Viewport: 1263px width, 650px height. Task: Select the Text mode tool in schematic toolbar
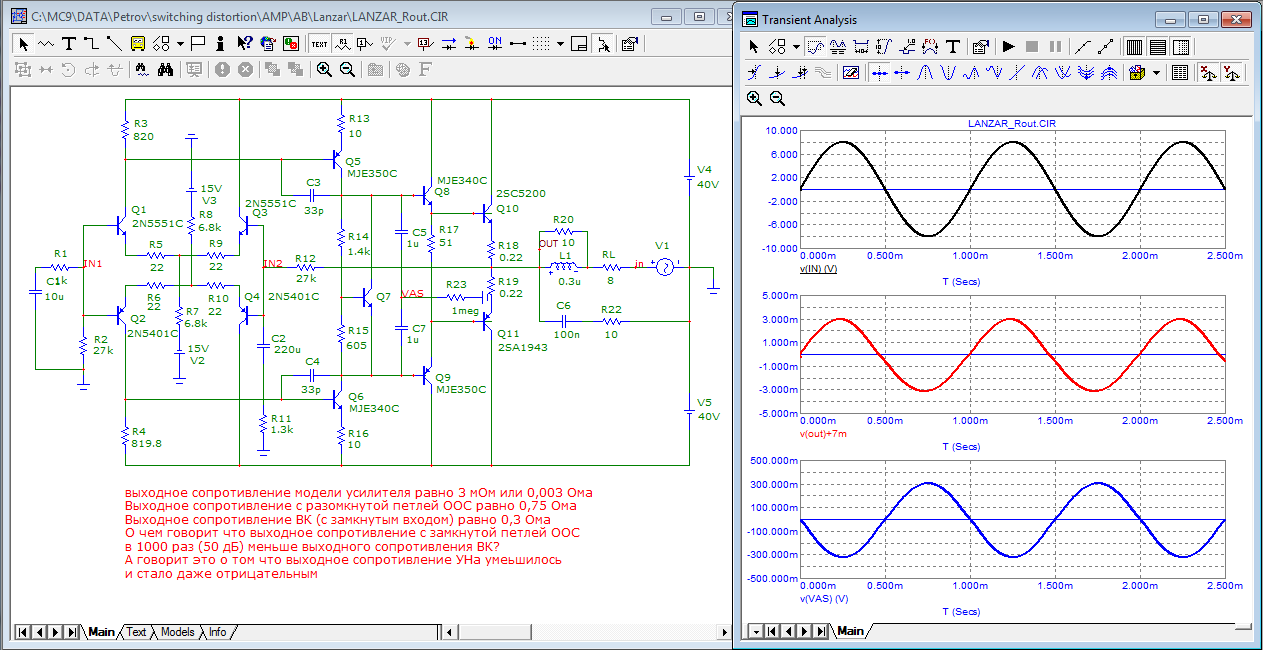click(x=69, y=43)
